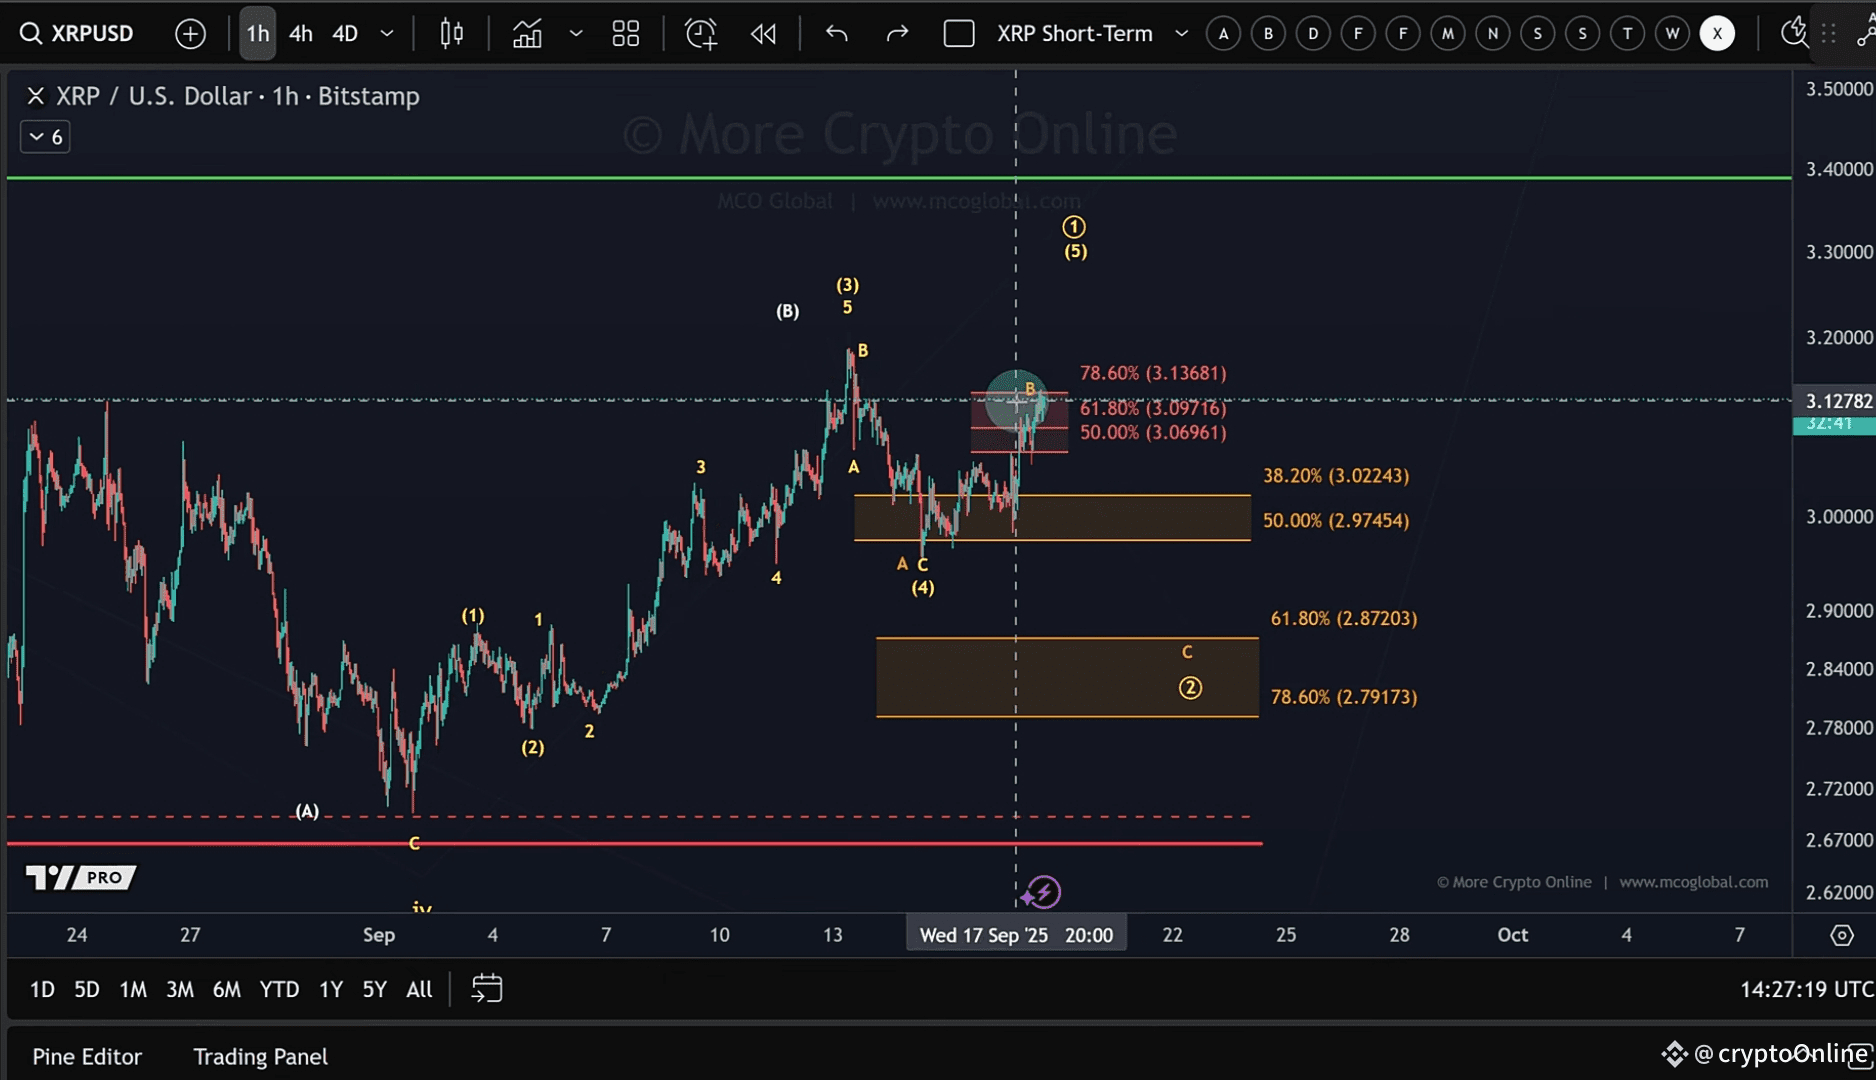Open quick search via the lightning icon
The height and width of the screenshot is (1080, 1876).
[x=1793, y=33]
